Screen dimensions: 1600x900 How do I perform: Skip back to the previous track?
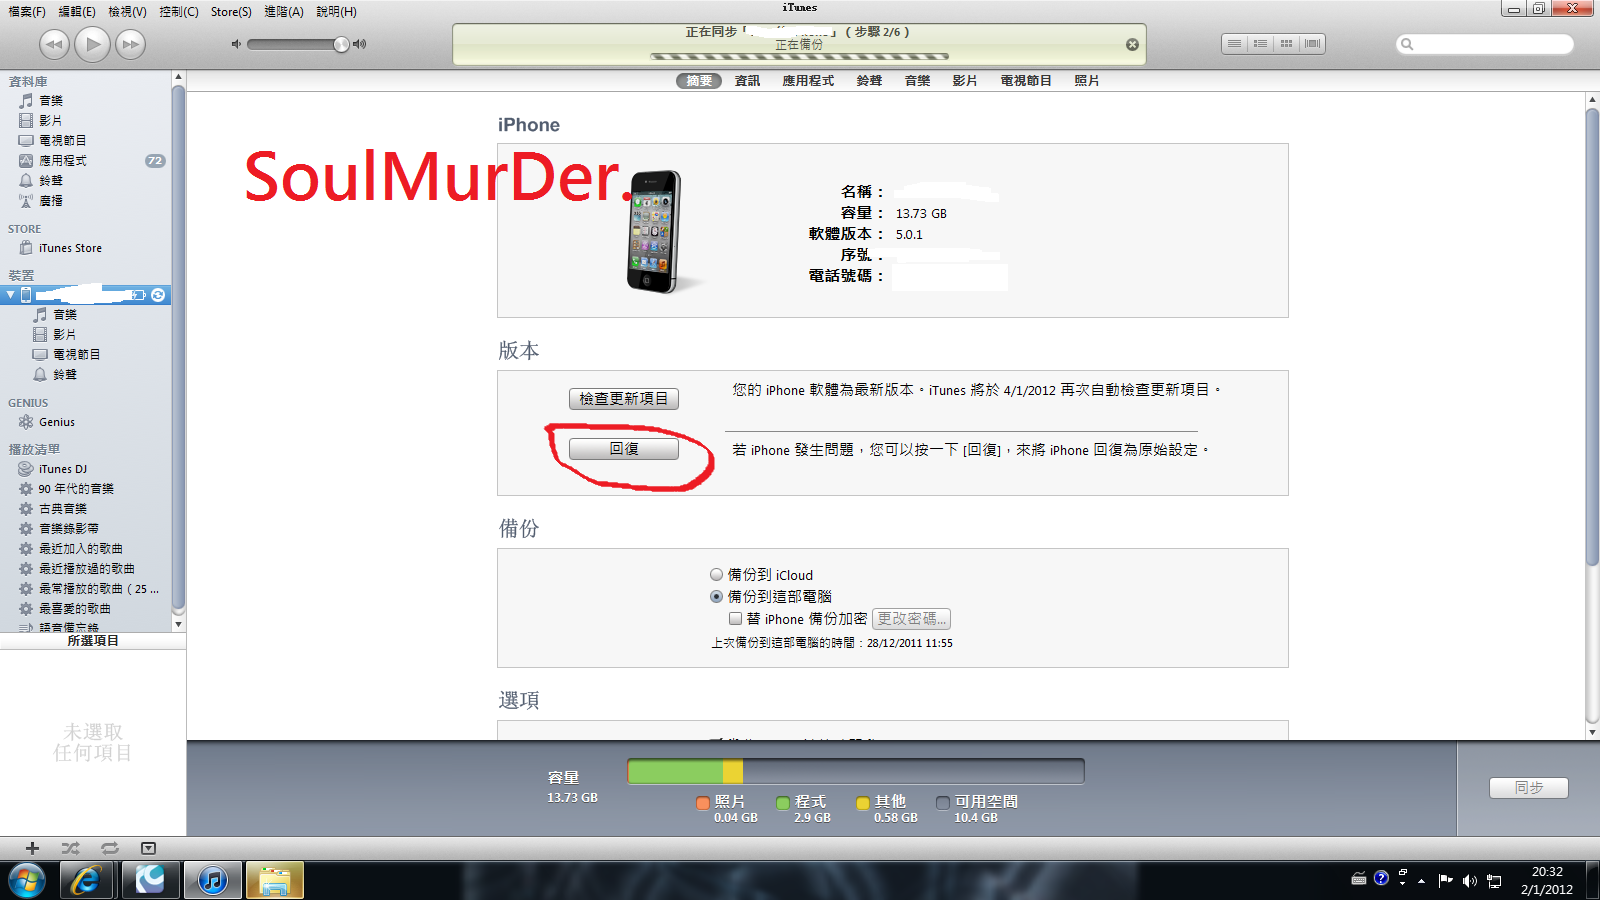(x=54, y=44)
